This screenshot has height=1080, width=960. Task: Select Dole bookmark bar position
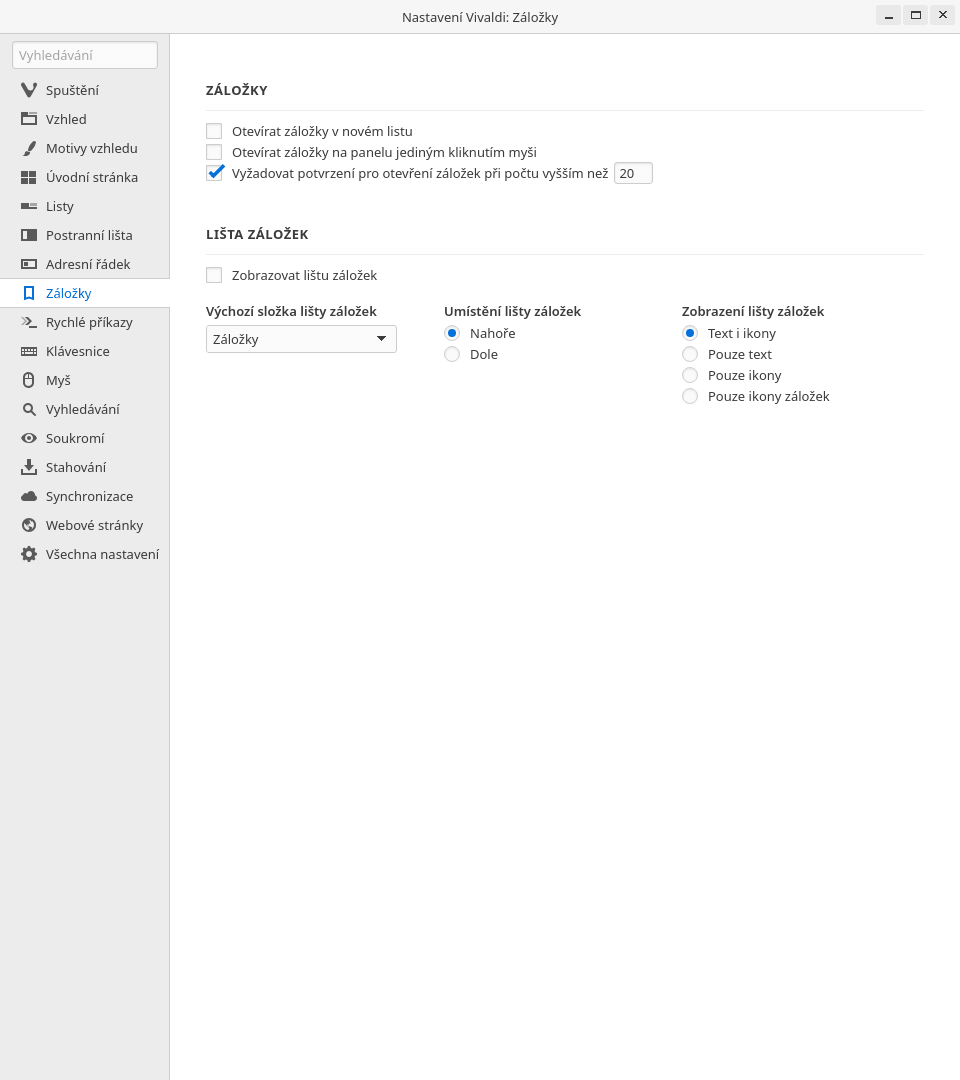tap(452, 354)
